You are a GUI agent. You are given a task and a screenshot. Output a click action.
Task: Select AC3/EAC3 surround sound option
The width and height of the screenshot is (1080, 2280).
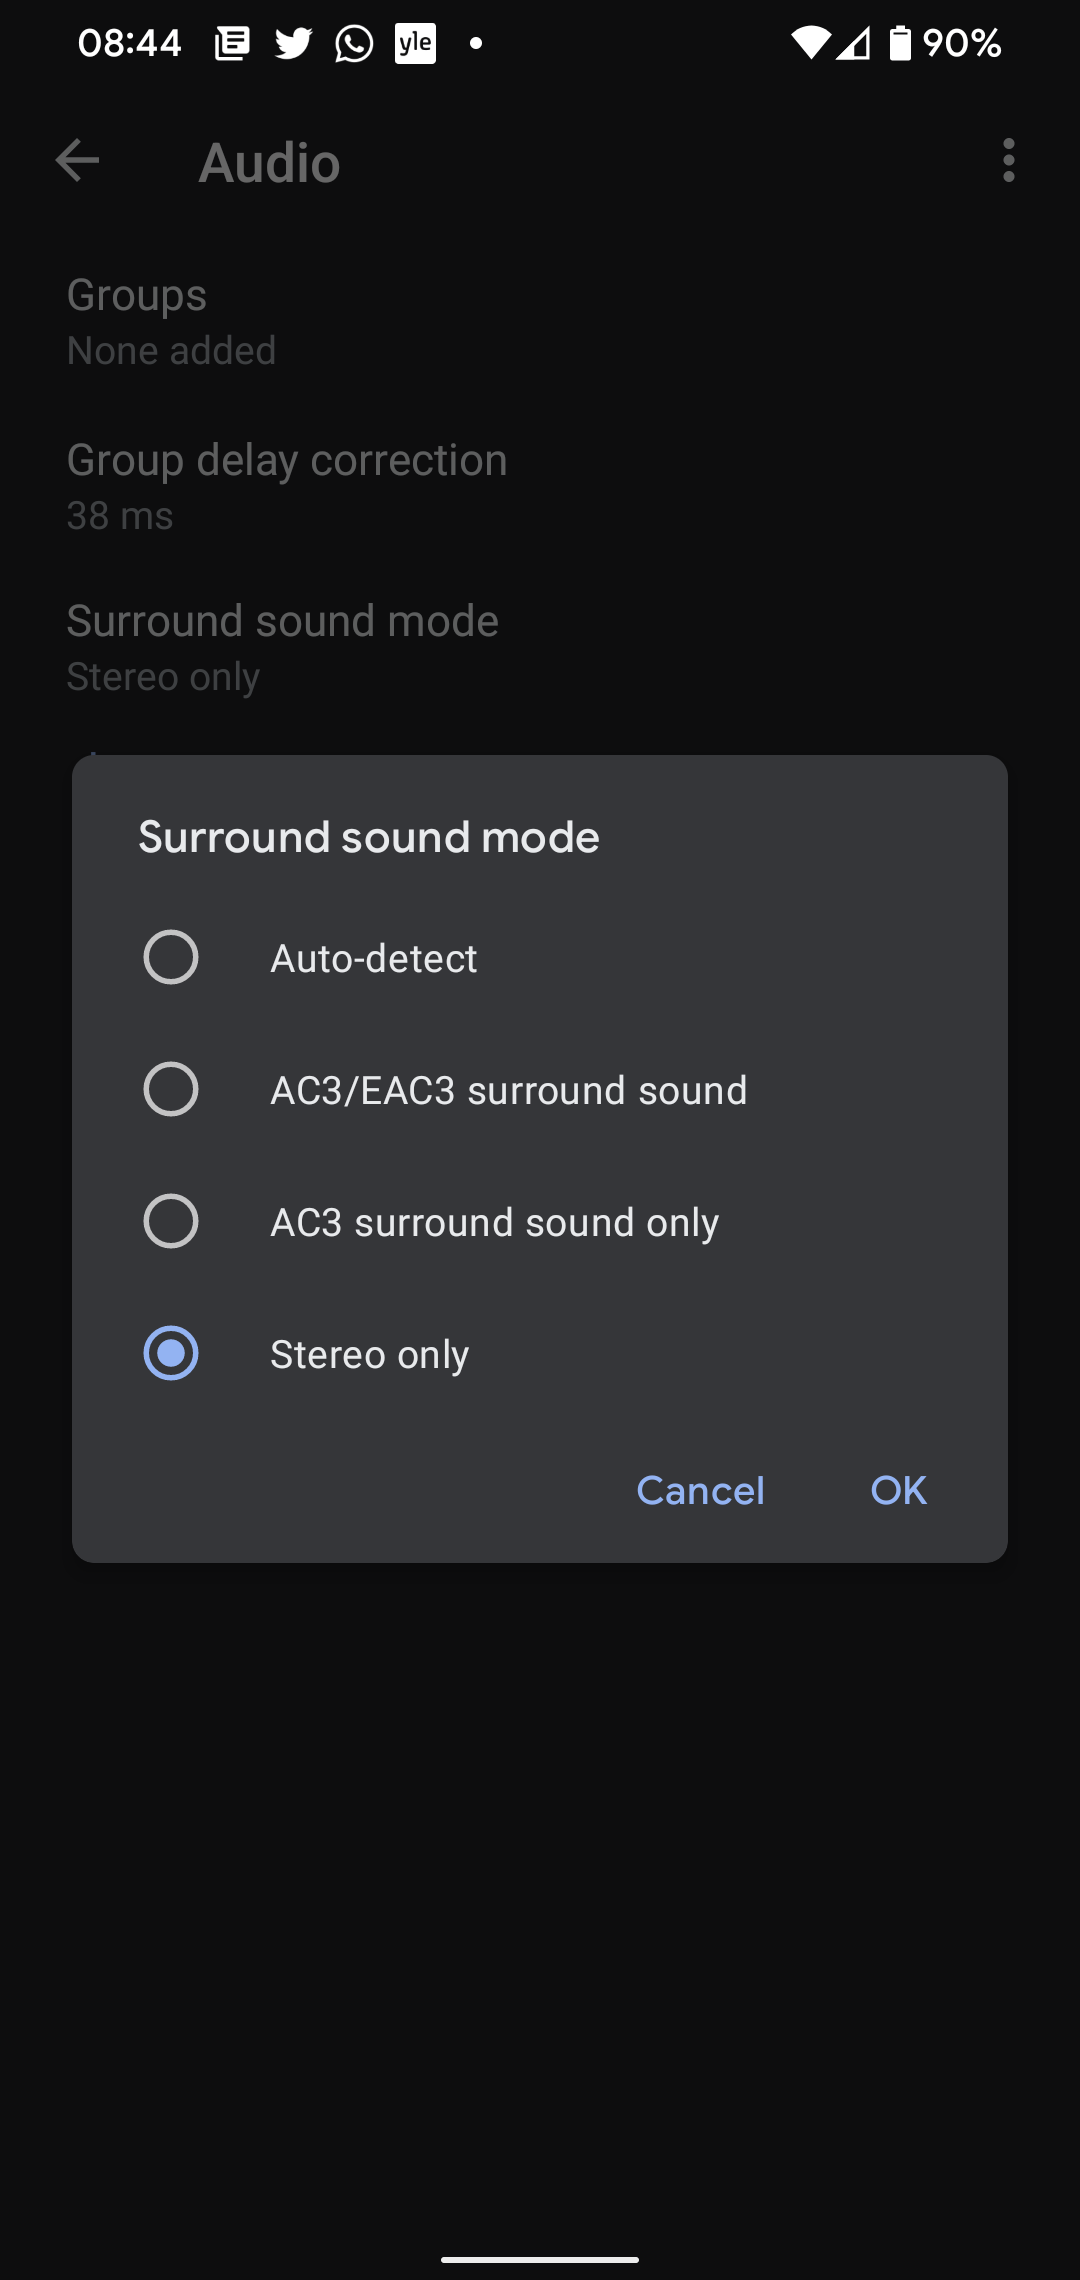(x=171, y=1089)
